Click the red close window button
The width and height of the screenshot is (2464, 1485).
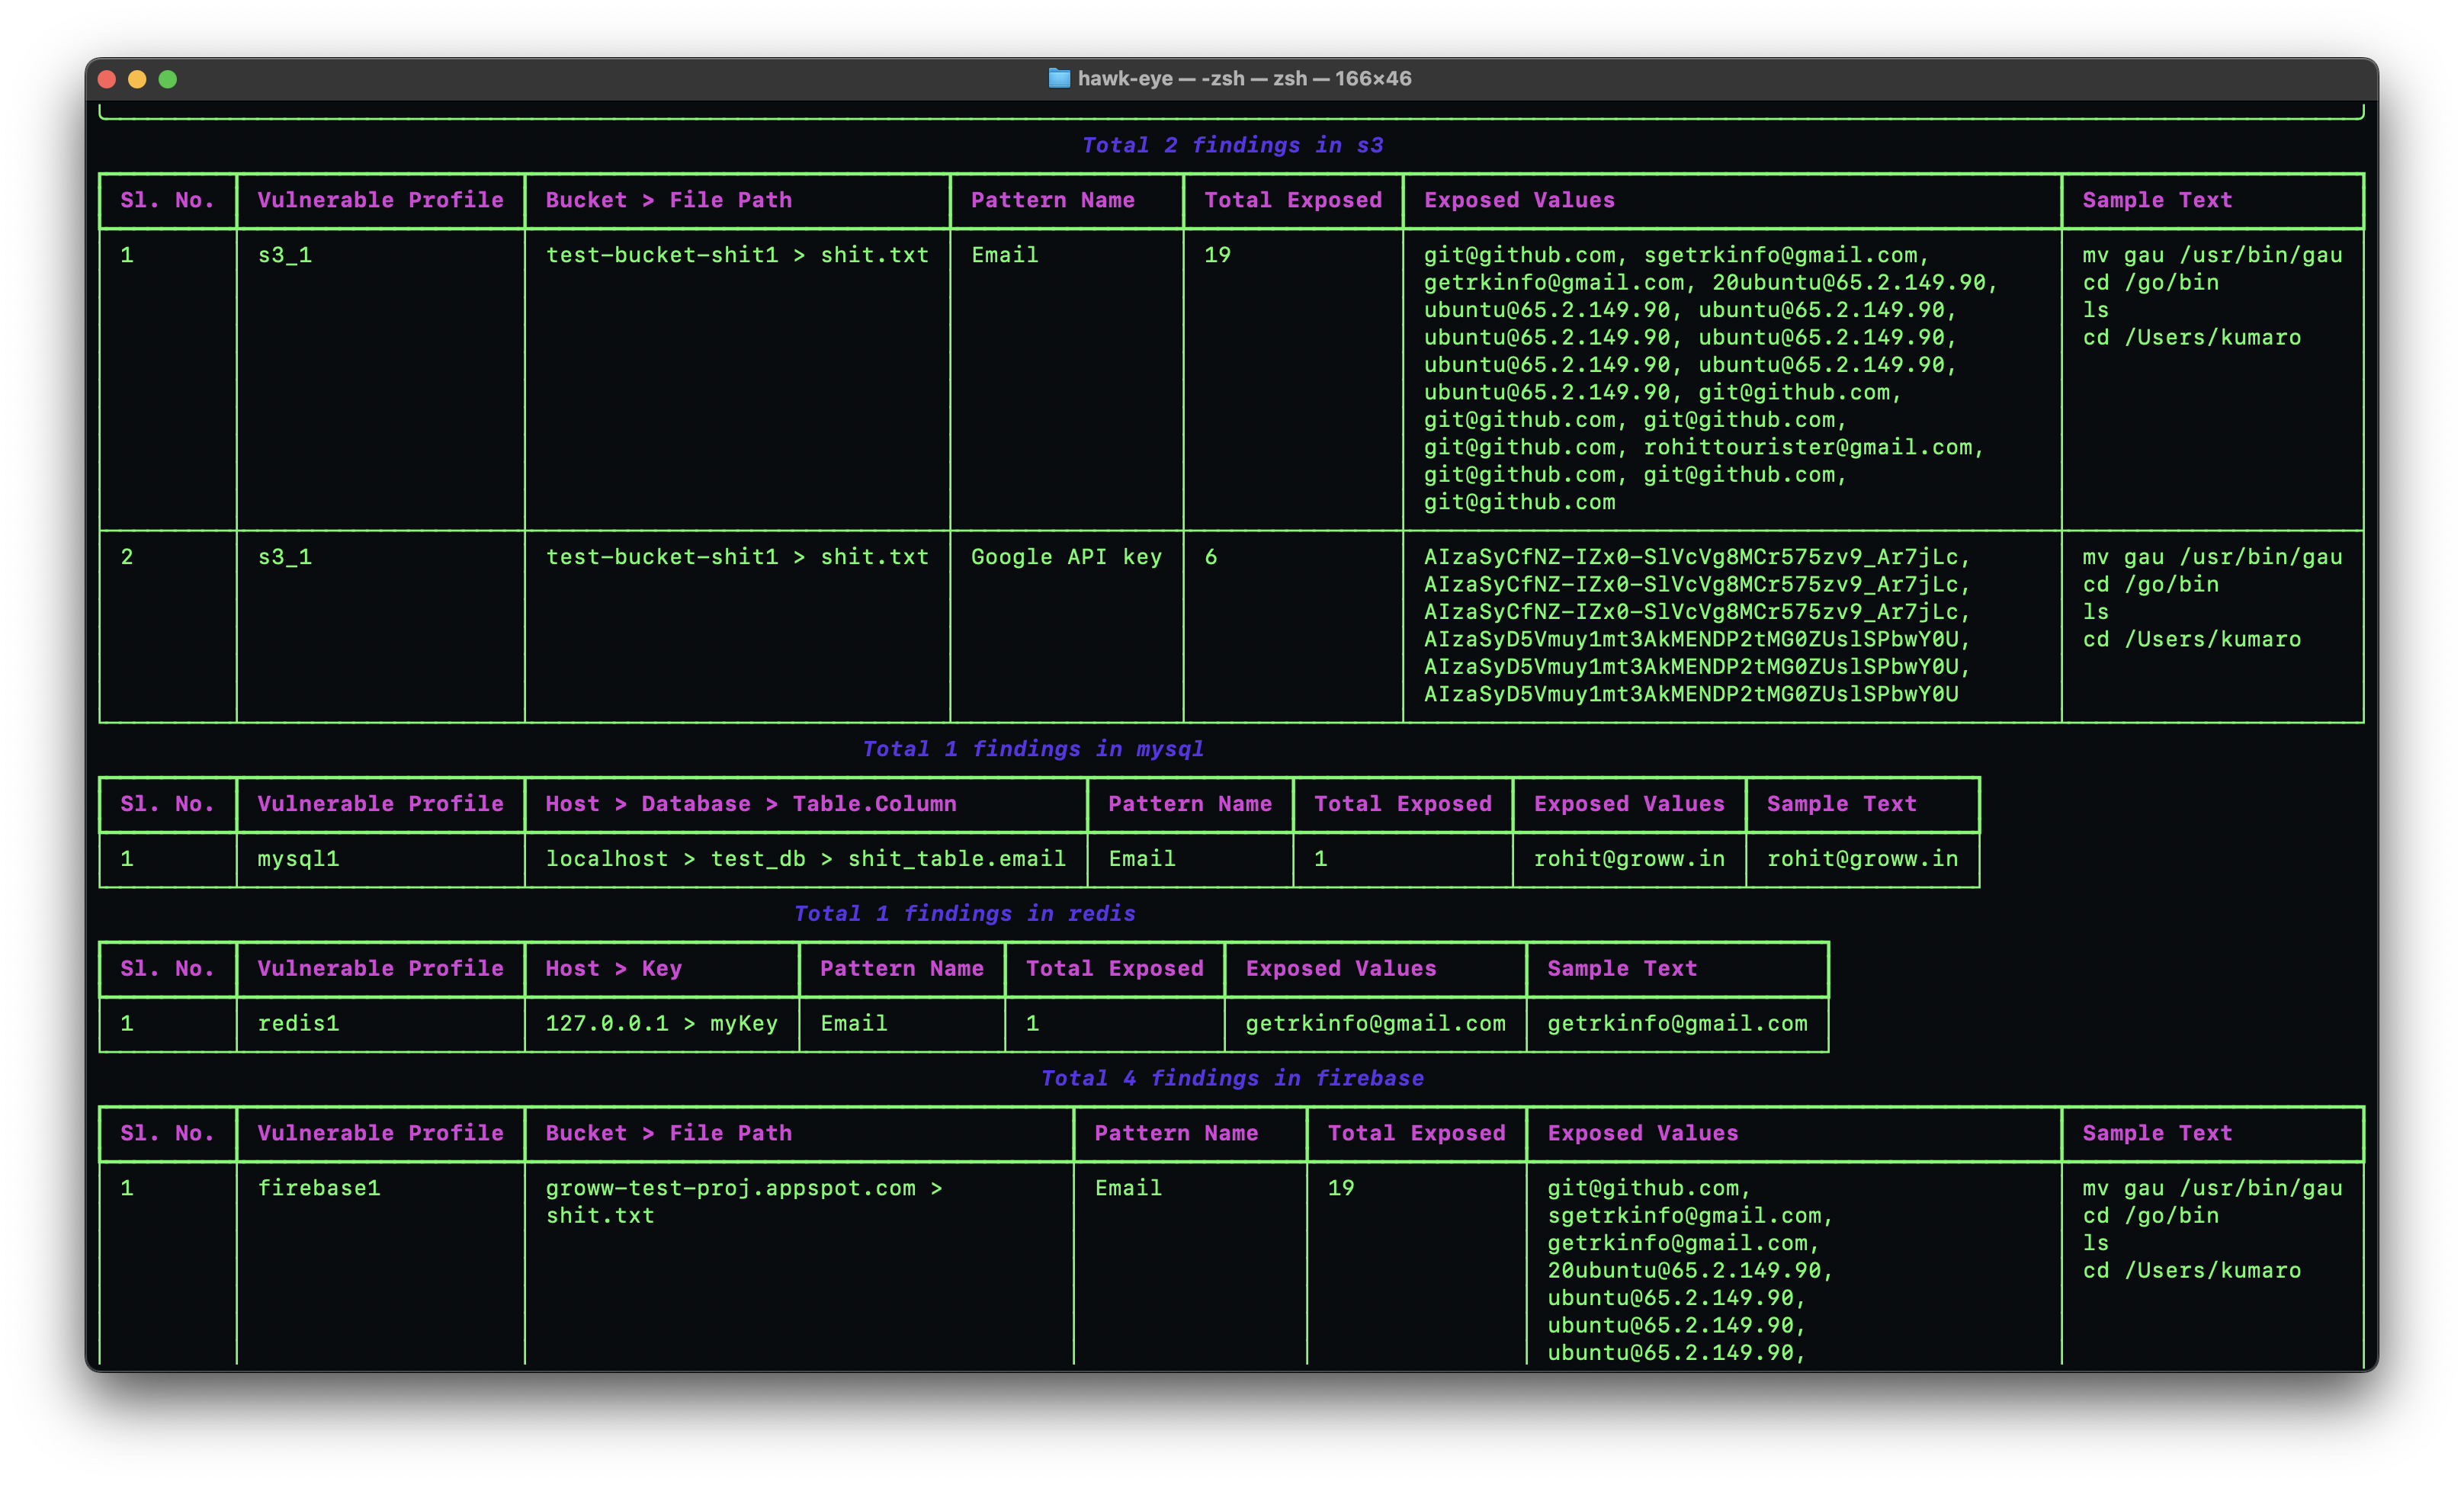108,79
